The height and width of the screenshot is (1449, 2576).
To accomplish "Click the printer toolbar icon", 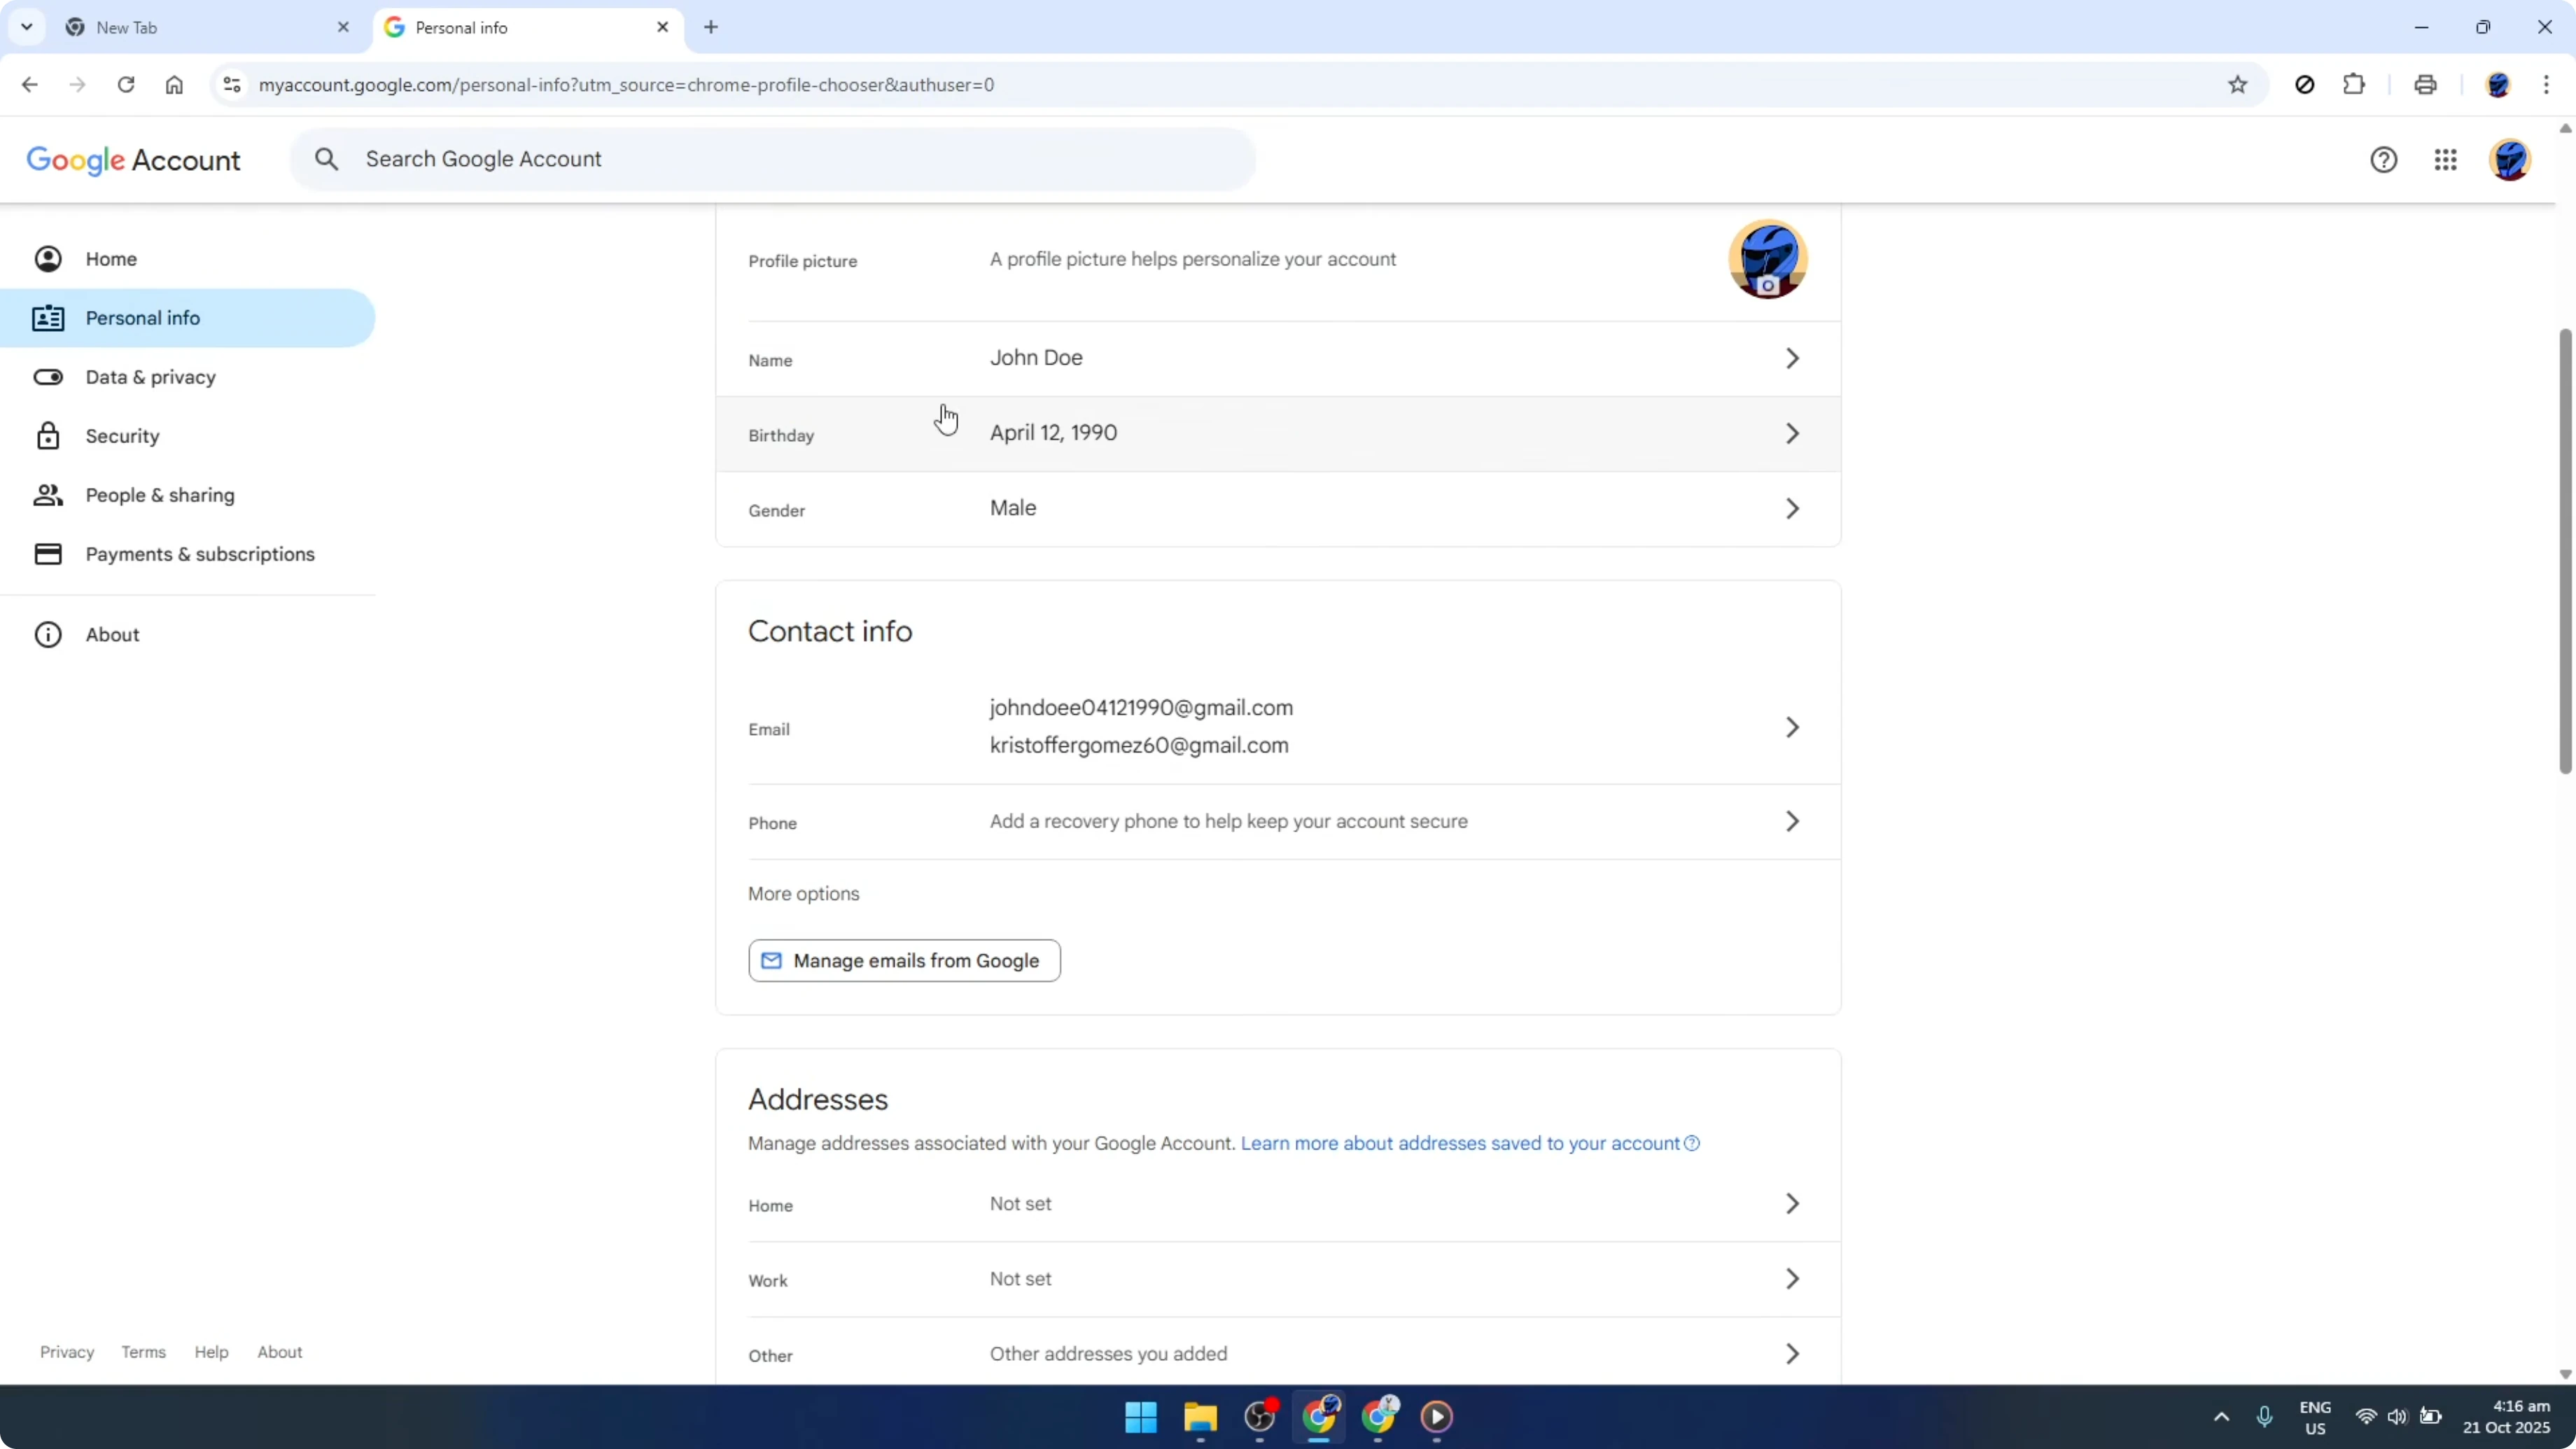I will pyautogui.click(x=2425, y=85).
